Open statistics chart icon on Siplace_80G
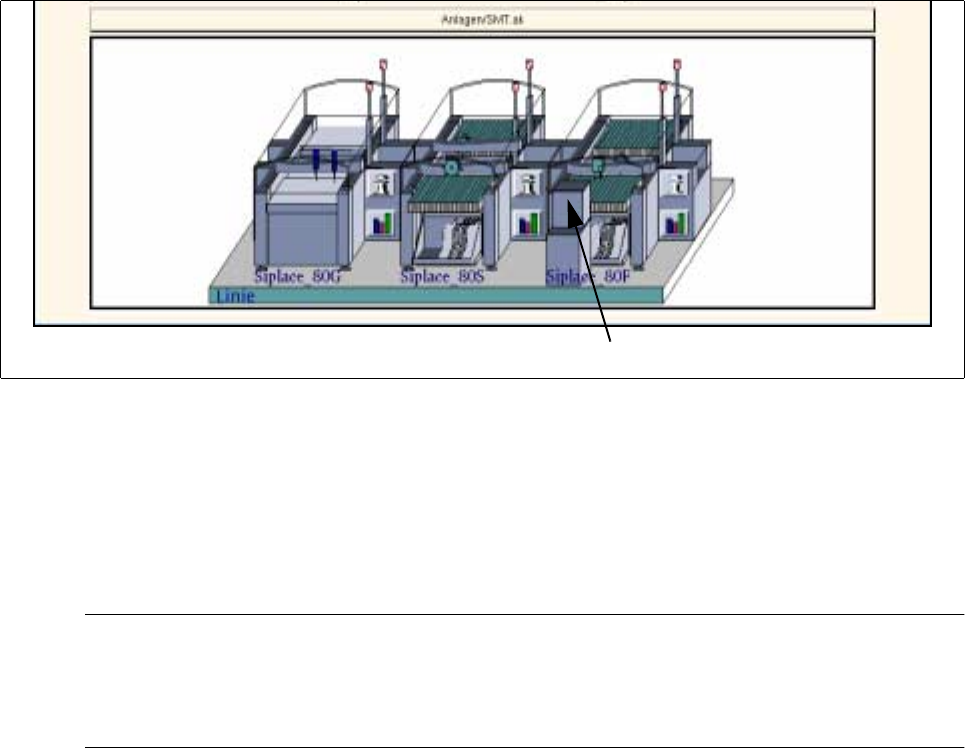Viewport: 965px width, 748px height. coord(382,223)
